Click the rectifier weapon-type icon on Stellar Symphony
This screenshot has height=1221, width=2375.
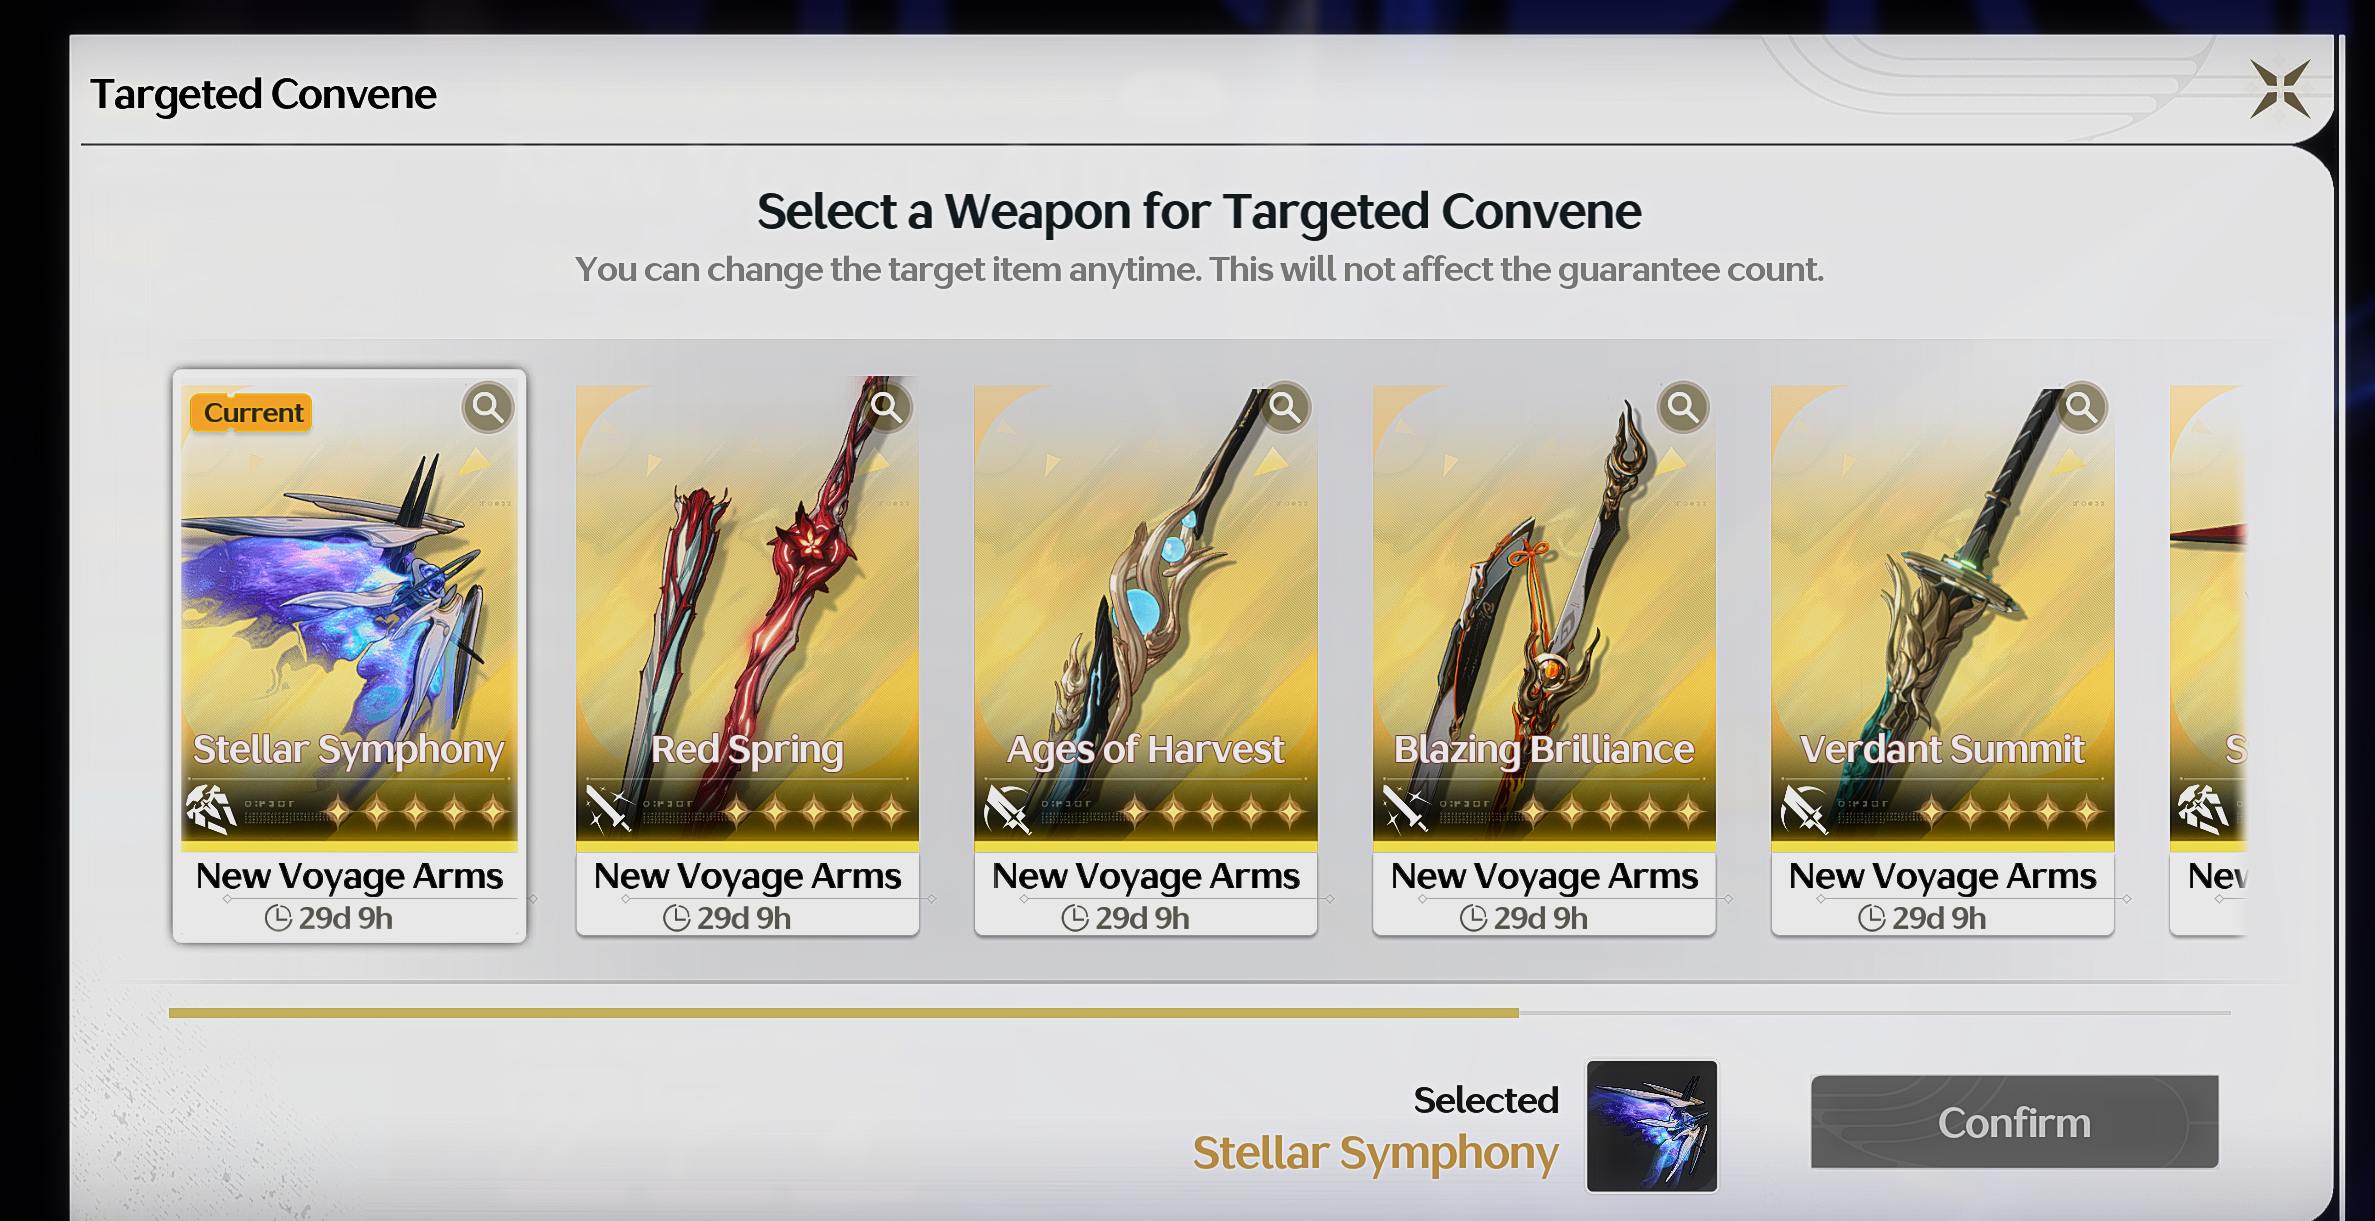pos(211,809)
